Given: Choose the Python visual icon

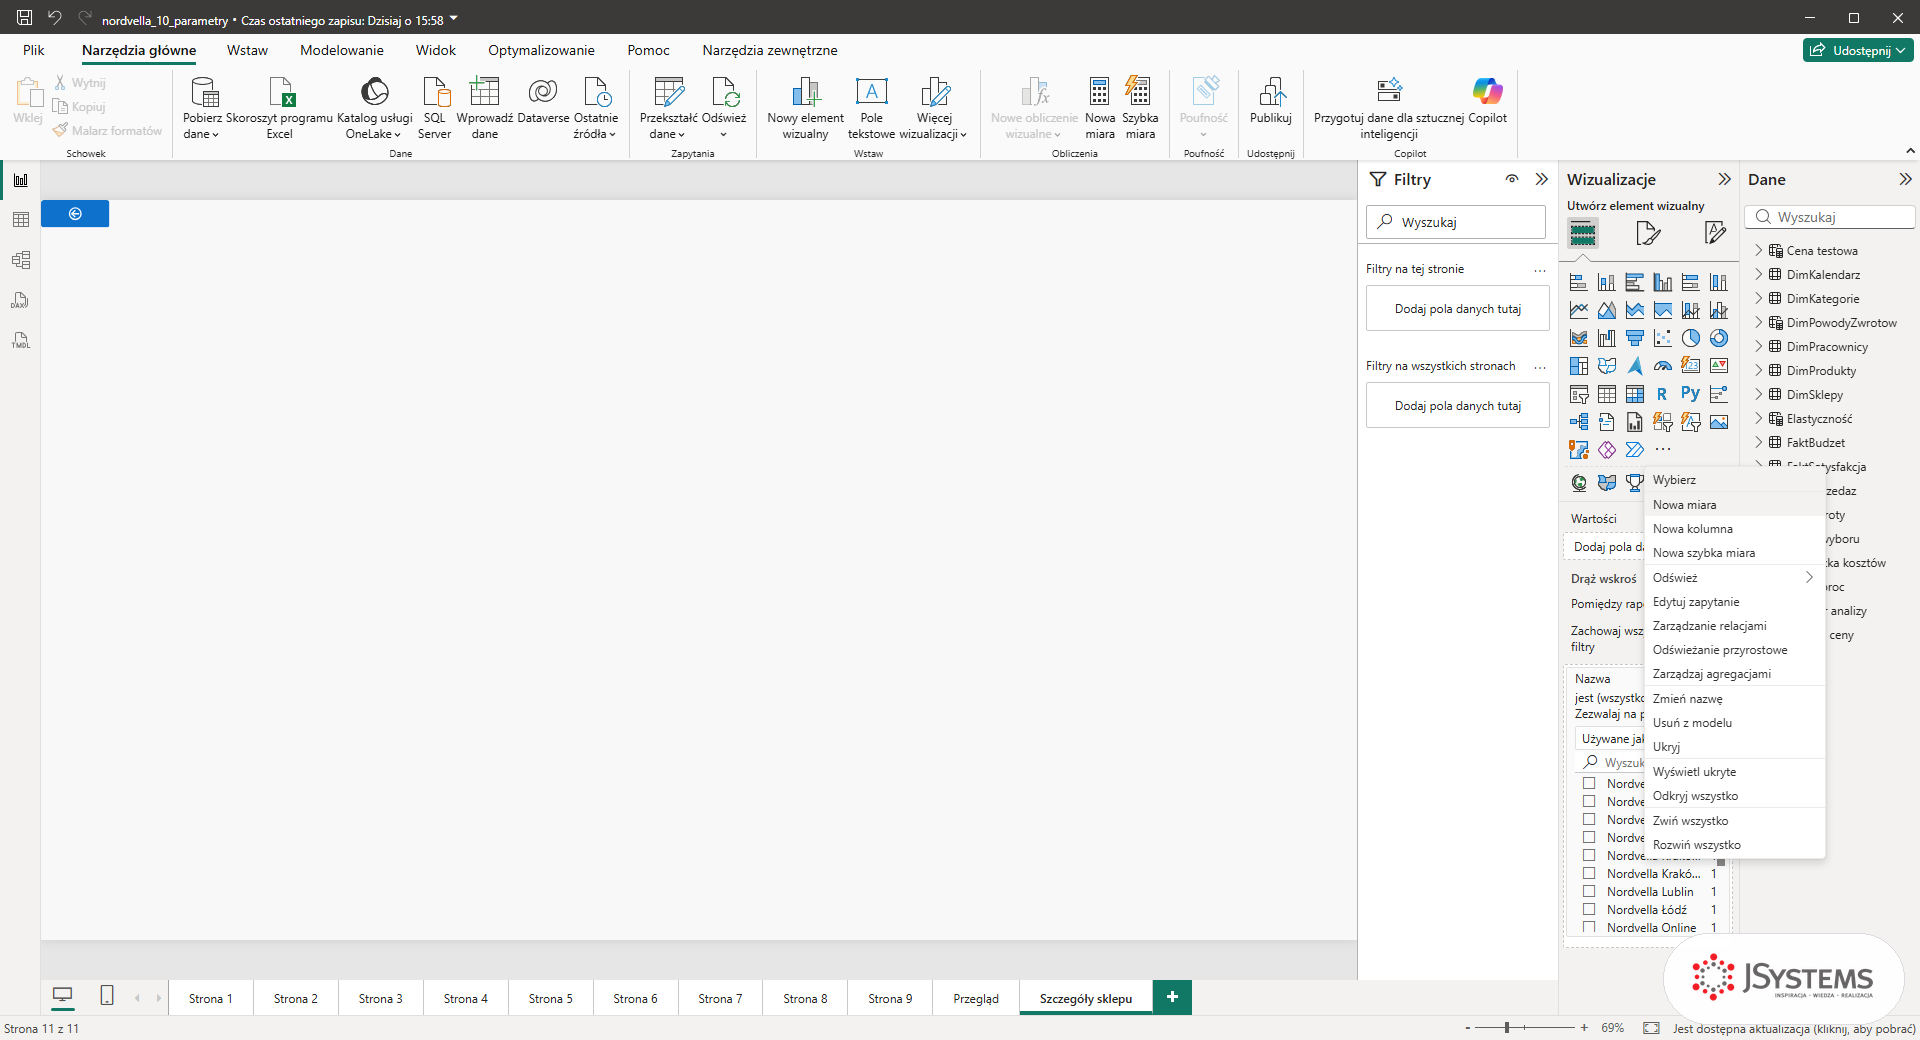Looking at the screenshot, I should [x=1690, y=394].
